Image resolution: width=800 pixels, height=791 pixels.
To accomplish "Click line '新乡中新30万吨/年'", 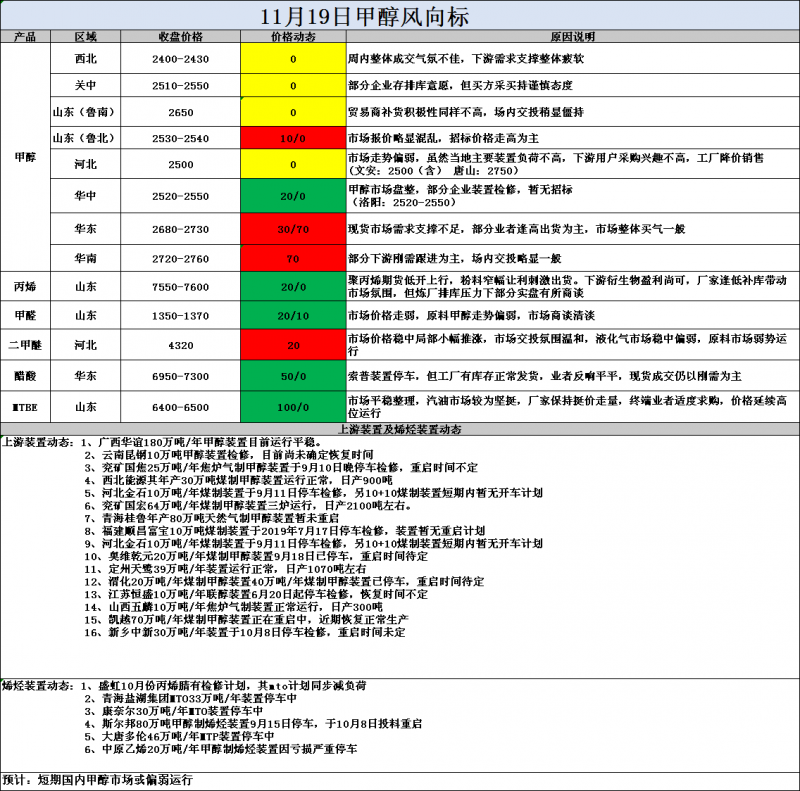I will point(245,632).
